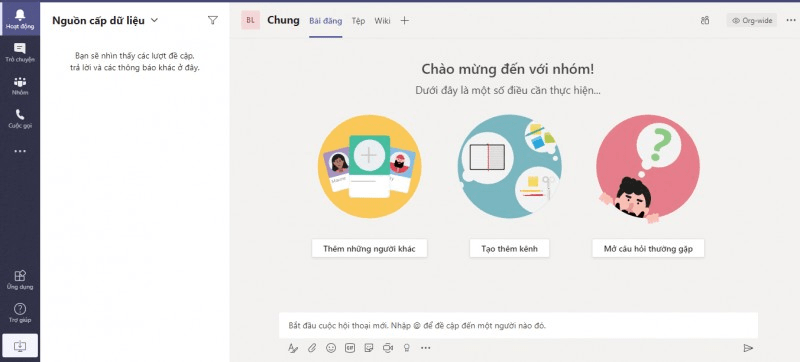Switch to the Wiki tab
This screenshot has width=800, height=362.
pyautogui.click(x=382, y=21)
